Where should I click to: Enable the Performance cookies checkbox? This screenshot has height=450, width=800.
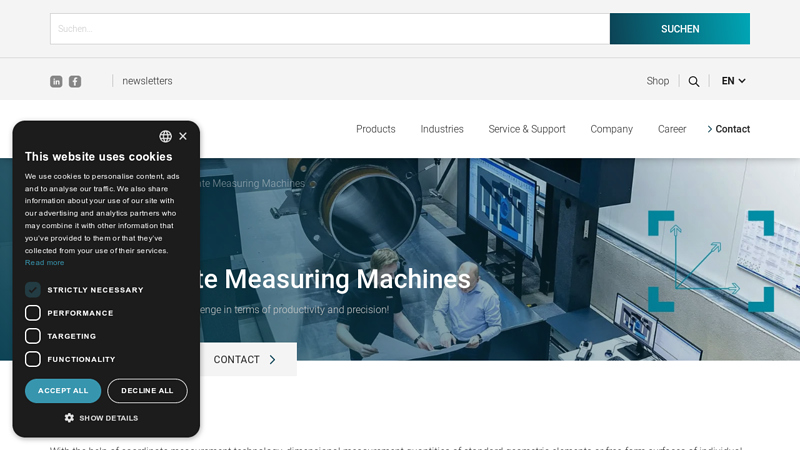click(33, 313)
